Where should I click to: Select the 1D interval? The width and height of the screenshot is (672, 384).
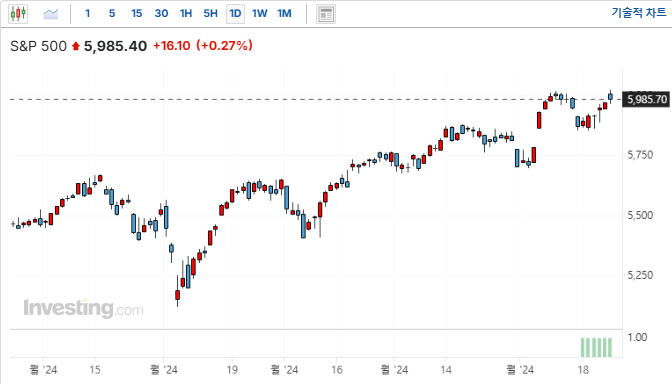(235, 14)
